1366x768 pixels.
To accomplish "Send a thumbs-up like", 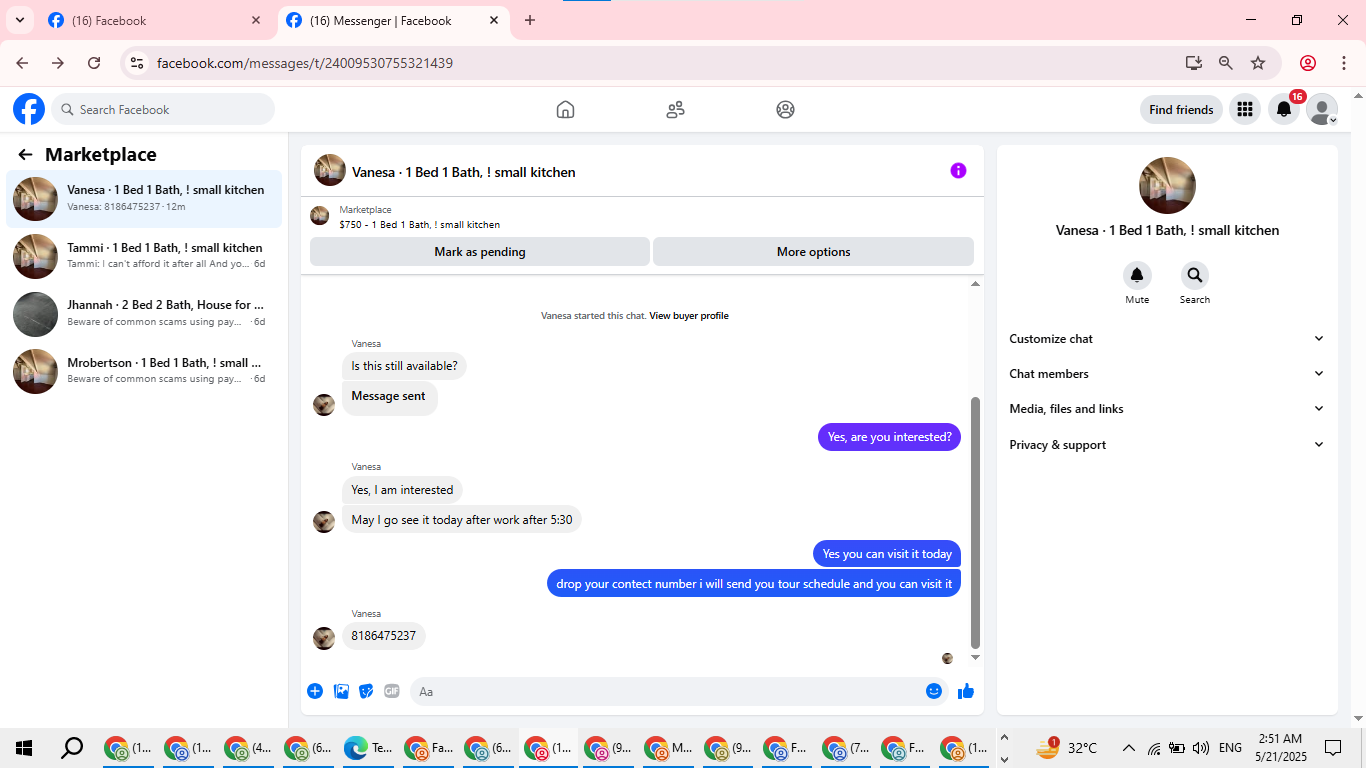I will tap(966, 691).
